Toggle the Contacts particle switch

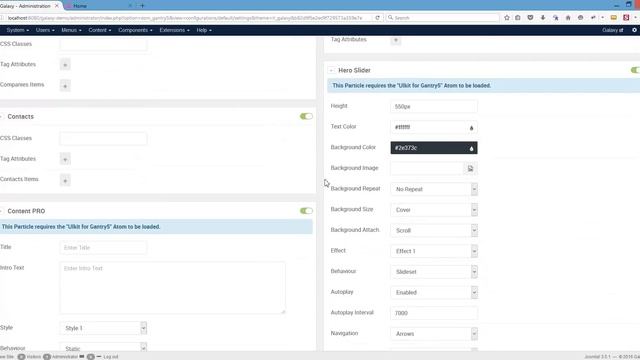pos(306,116)
